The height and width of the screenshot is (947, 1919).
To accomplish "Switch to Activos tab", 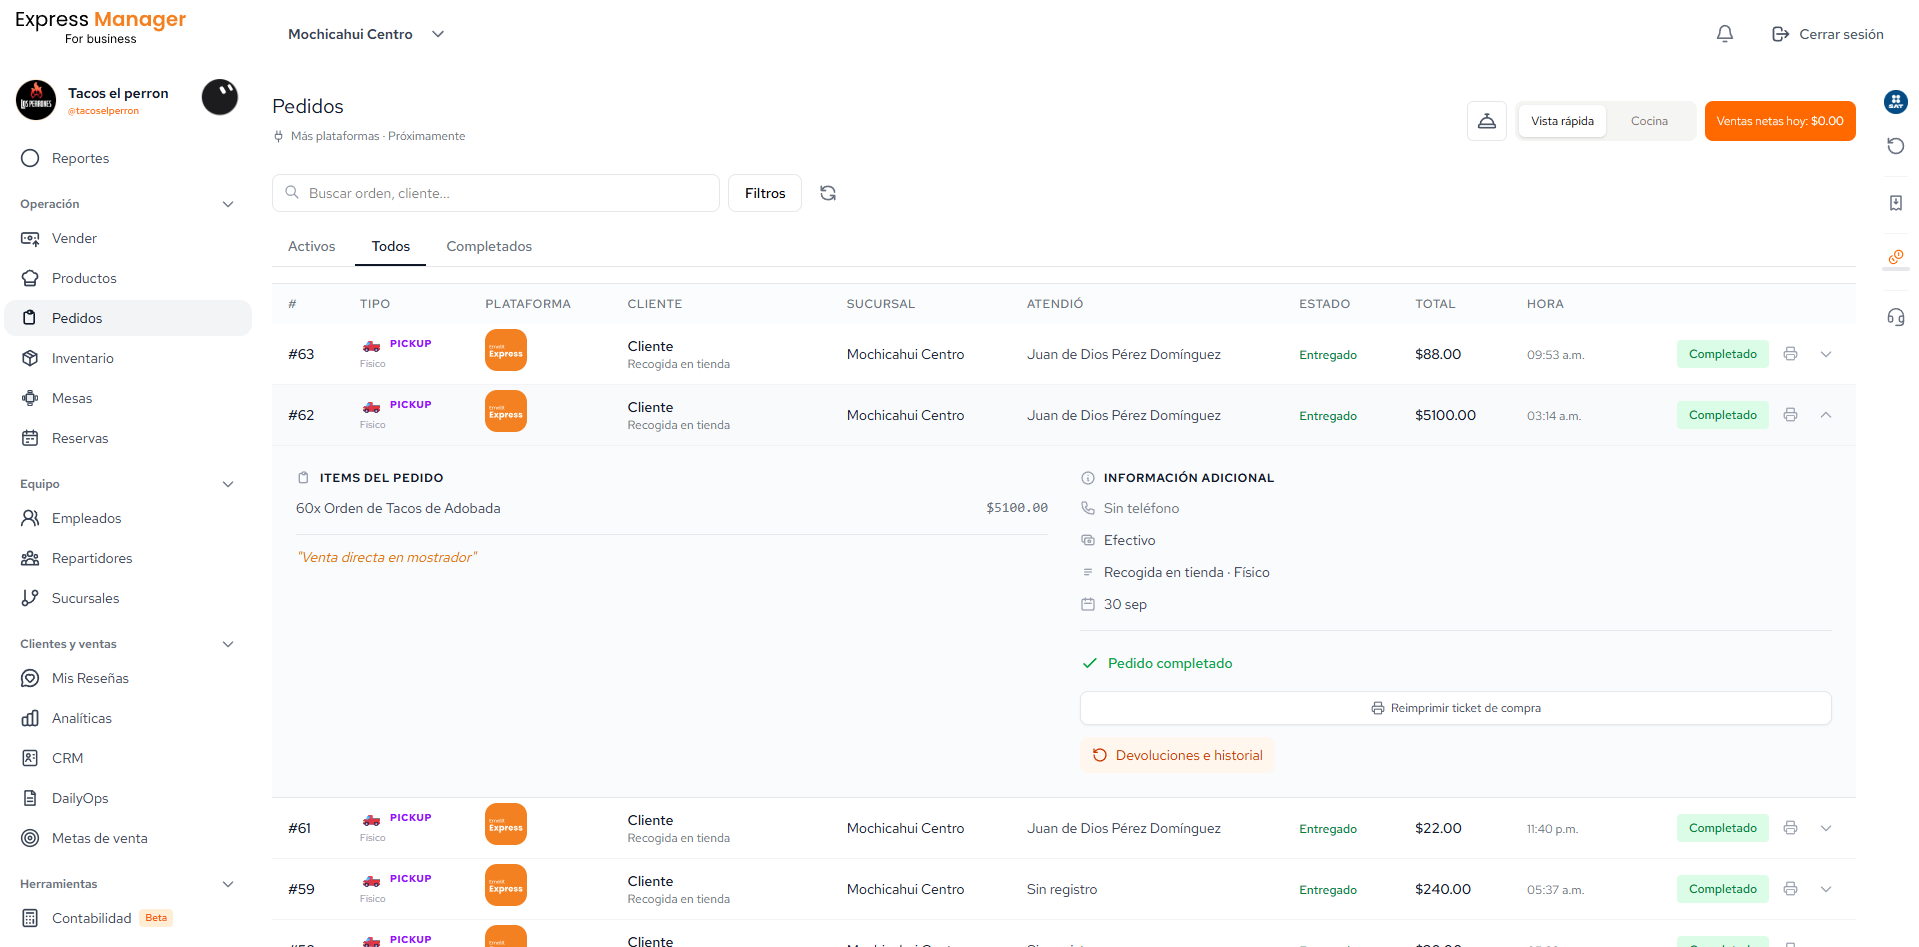I will click(312, 246).
